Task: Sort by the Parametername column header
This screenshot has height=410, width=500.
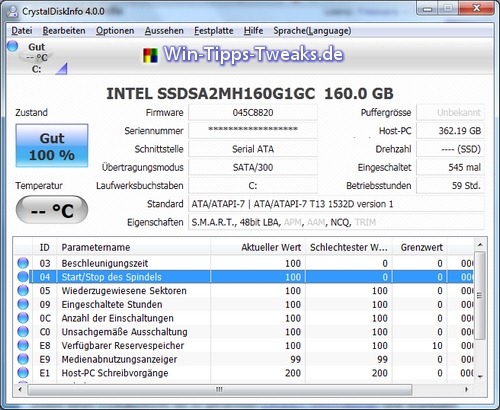Action: click(x=134, y=247)
